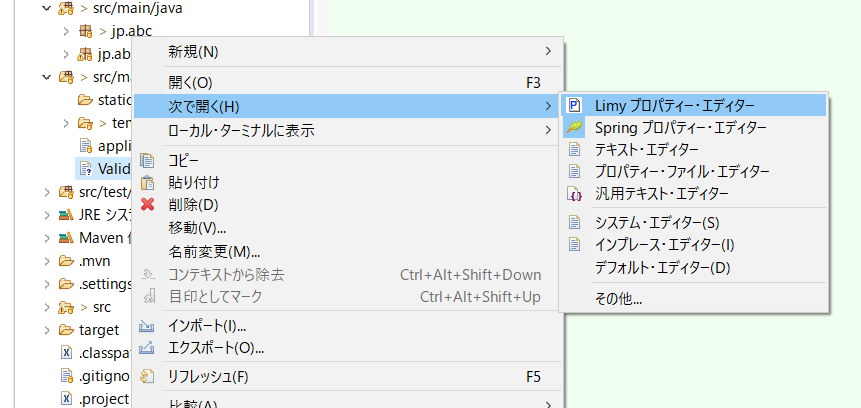Select テキスト・エディター from the submenu
The width and height of the screenshot is (861, 408).
pyautogui.click(x=647, y=150)
